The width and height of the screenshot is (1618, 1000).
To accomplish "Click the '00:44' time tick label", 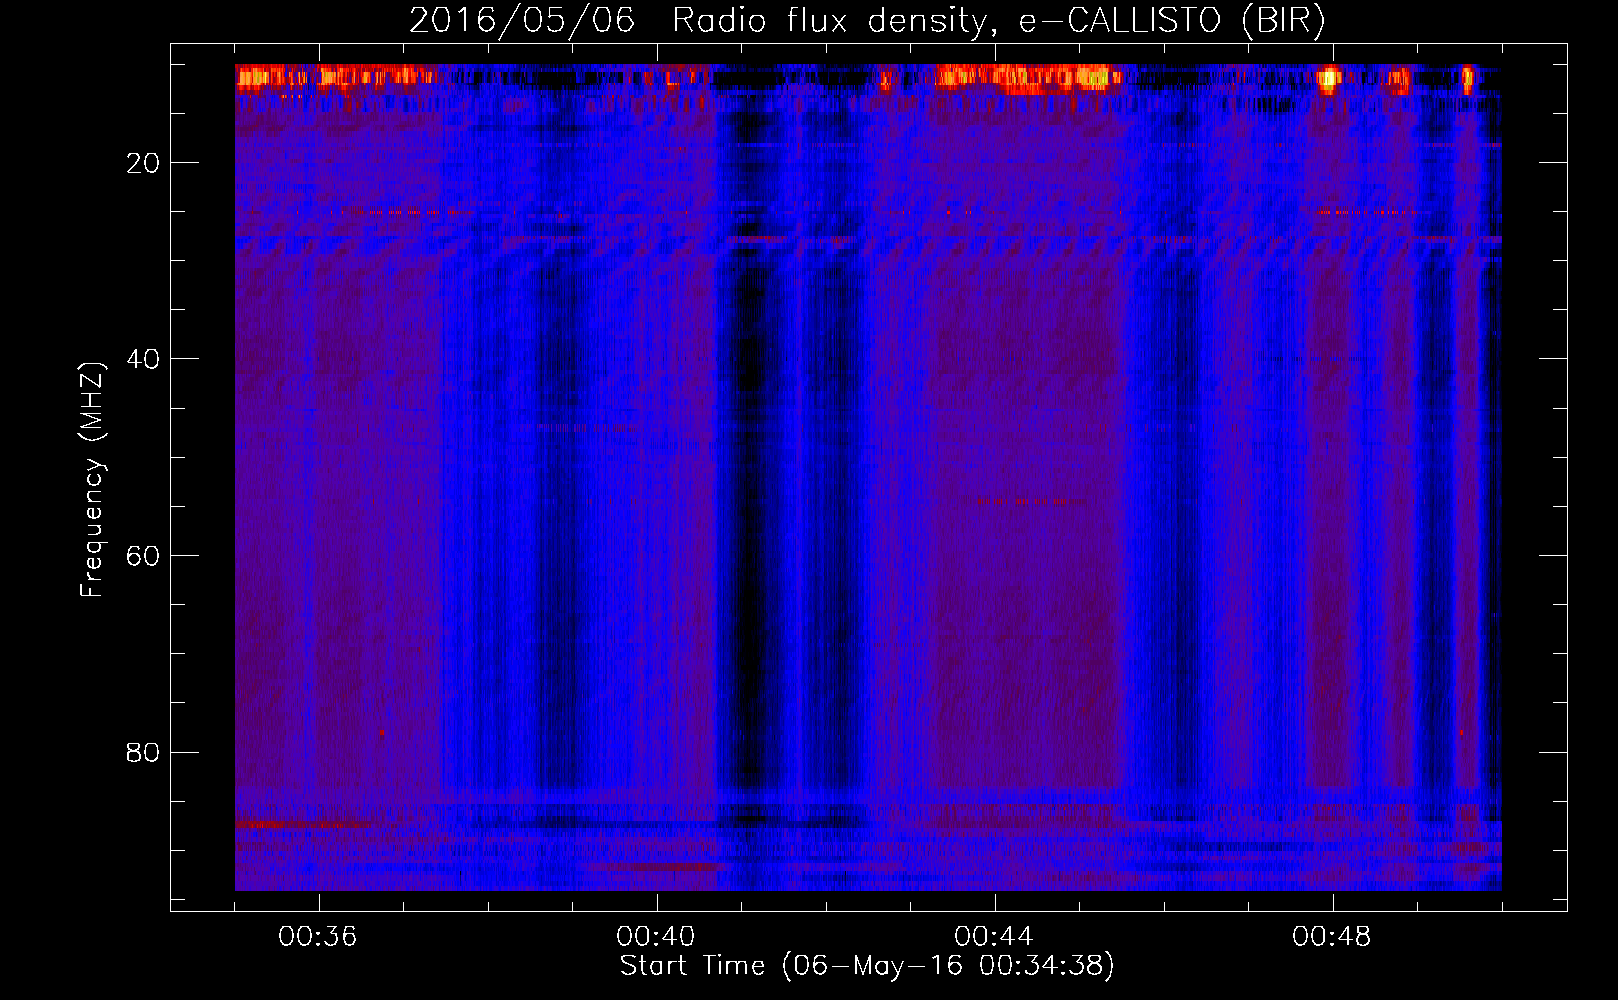I will point(994,937).
